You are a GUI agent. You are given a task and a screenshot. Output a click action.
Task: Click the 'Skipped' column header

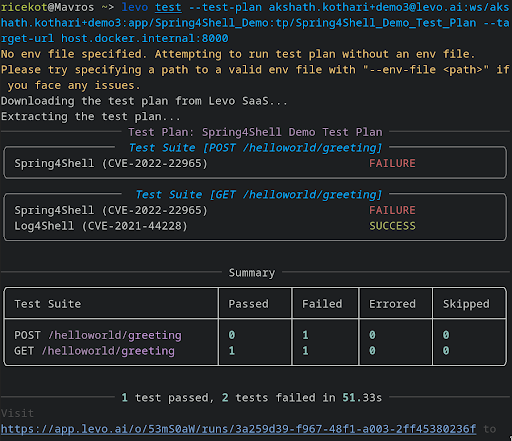(x=466, y=304)
